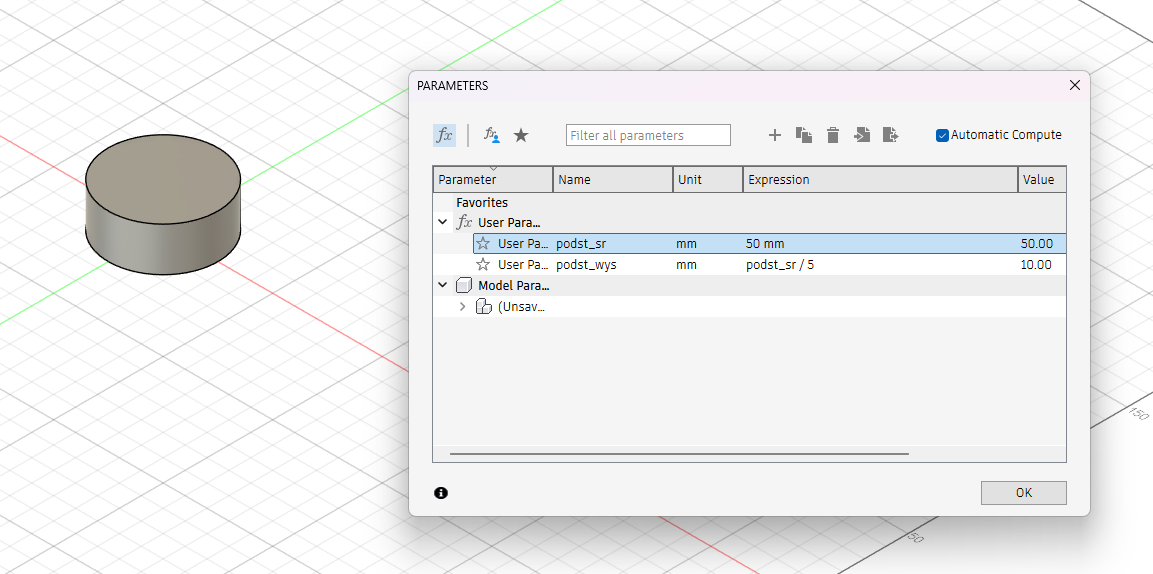Screen dimensions: 1153x574
Task: Click the copy parameters icon
Action: (803, 135)
